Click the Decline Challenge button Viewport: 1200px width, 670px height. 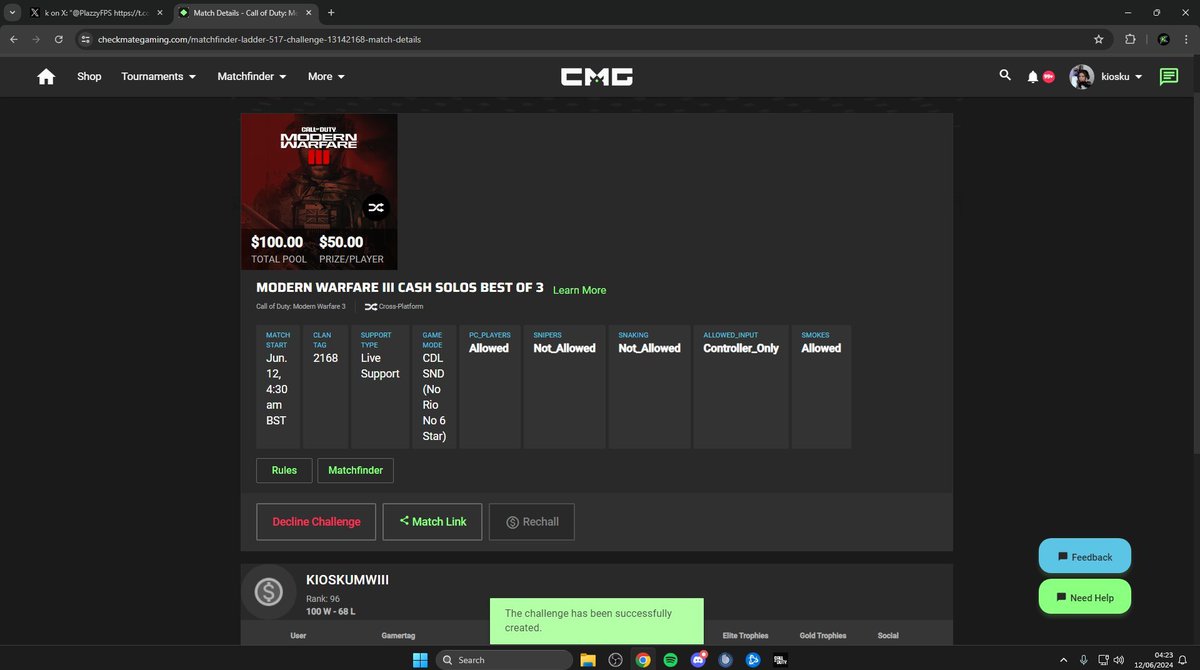point(316,522)
